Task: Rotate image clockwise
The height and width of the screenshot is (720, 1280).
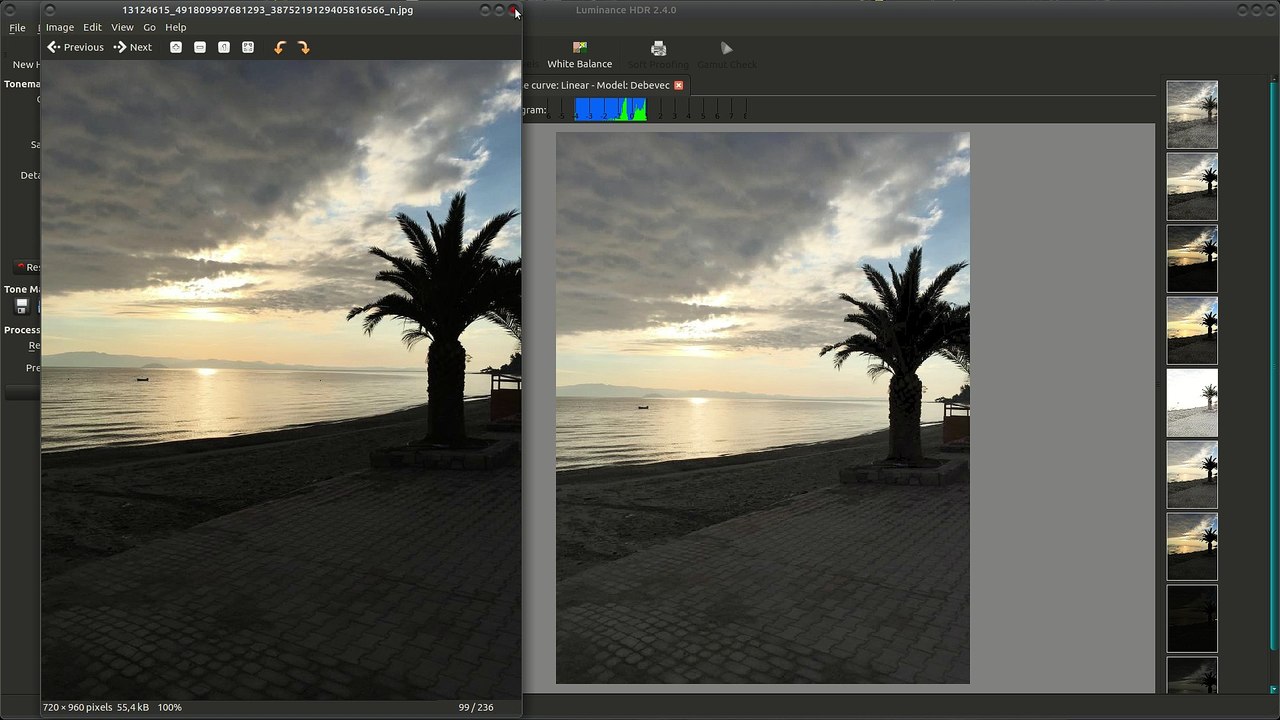Action: click(304, 47)
